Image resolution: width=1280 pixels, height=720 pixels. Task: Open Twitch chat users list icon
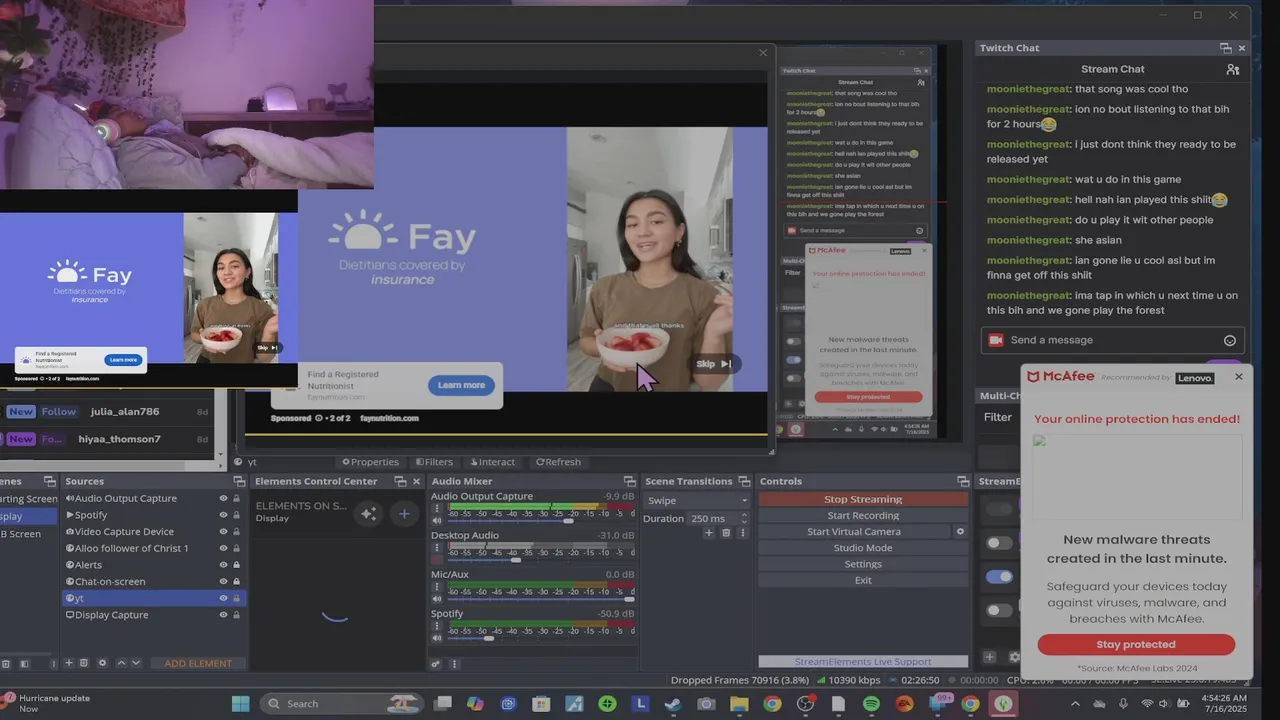pyautogui.click(x=1233, y=69)
